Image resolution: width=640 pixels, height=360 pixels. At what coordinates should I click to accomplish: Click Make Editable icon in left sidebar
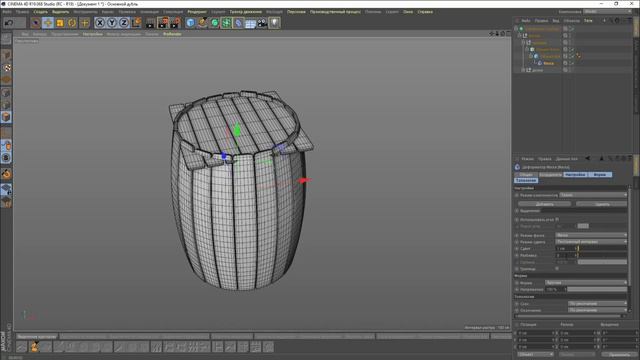pos(6,39)
